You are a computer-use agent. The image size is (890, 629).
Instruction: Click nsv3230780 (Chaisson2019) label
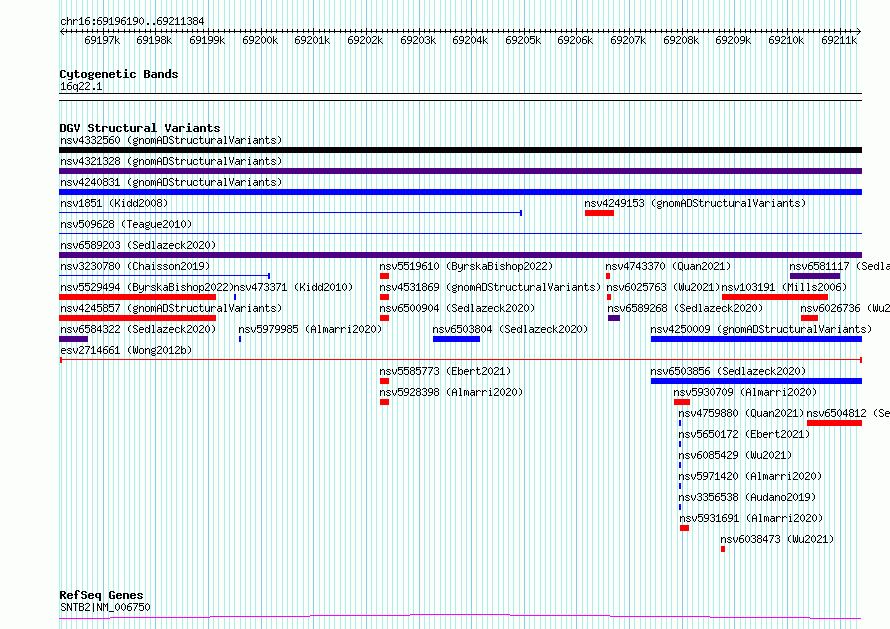[x=135, y=266]
